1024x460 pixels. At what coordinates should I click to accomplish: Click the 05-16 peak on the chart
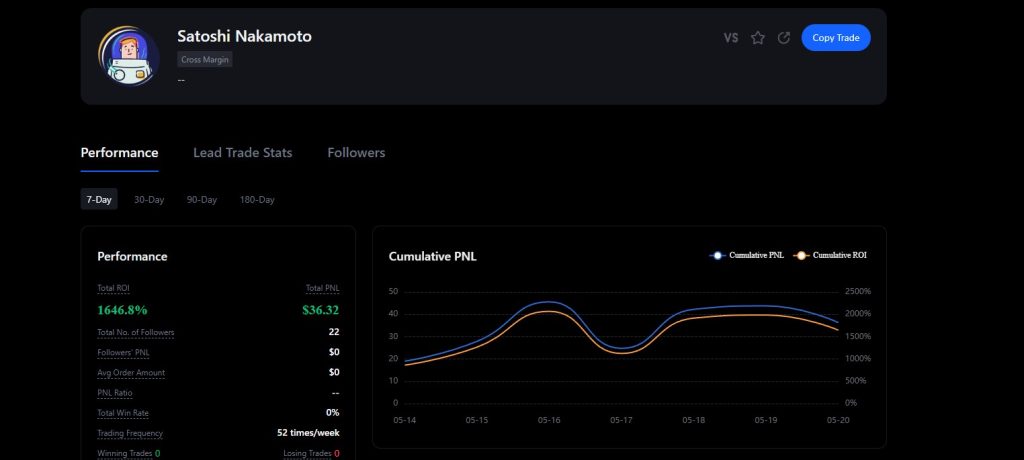click(x=547, y=302)
